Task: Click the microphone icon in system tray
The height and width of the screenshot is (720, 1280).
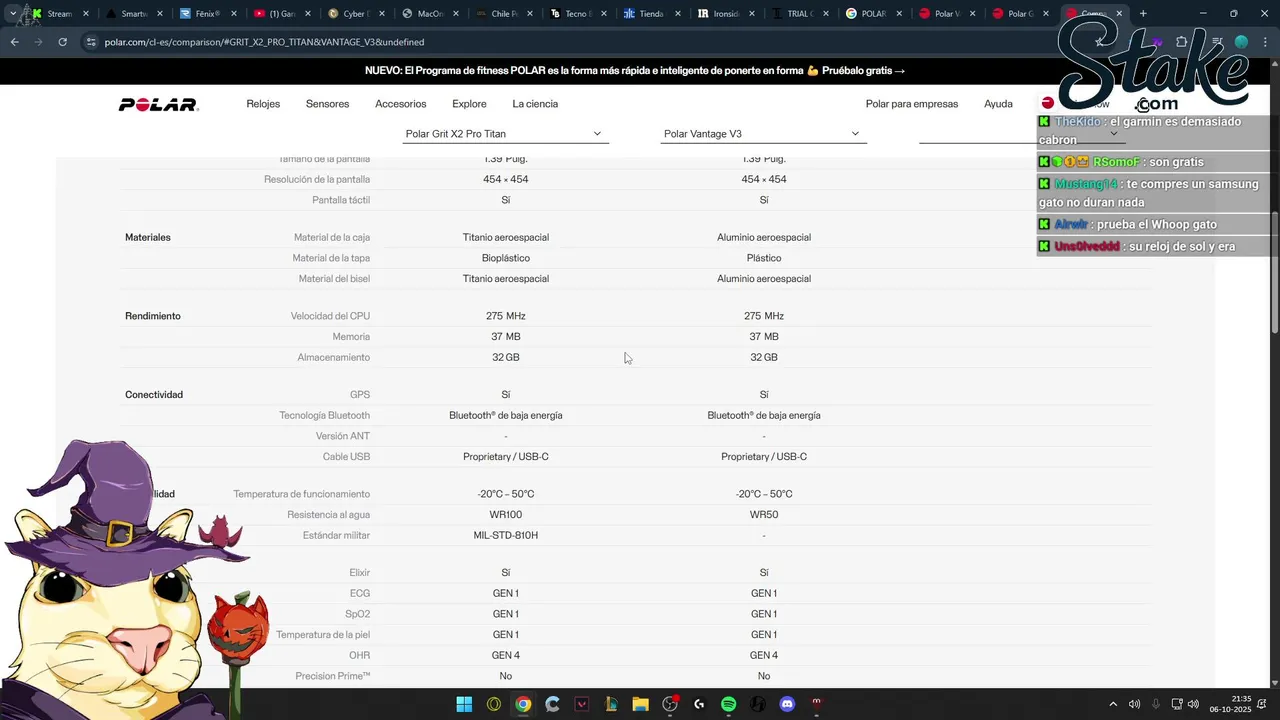Action: (1156, 704)
